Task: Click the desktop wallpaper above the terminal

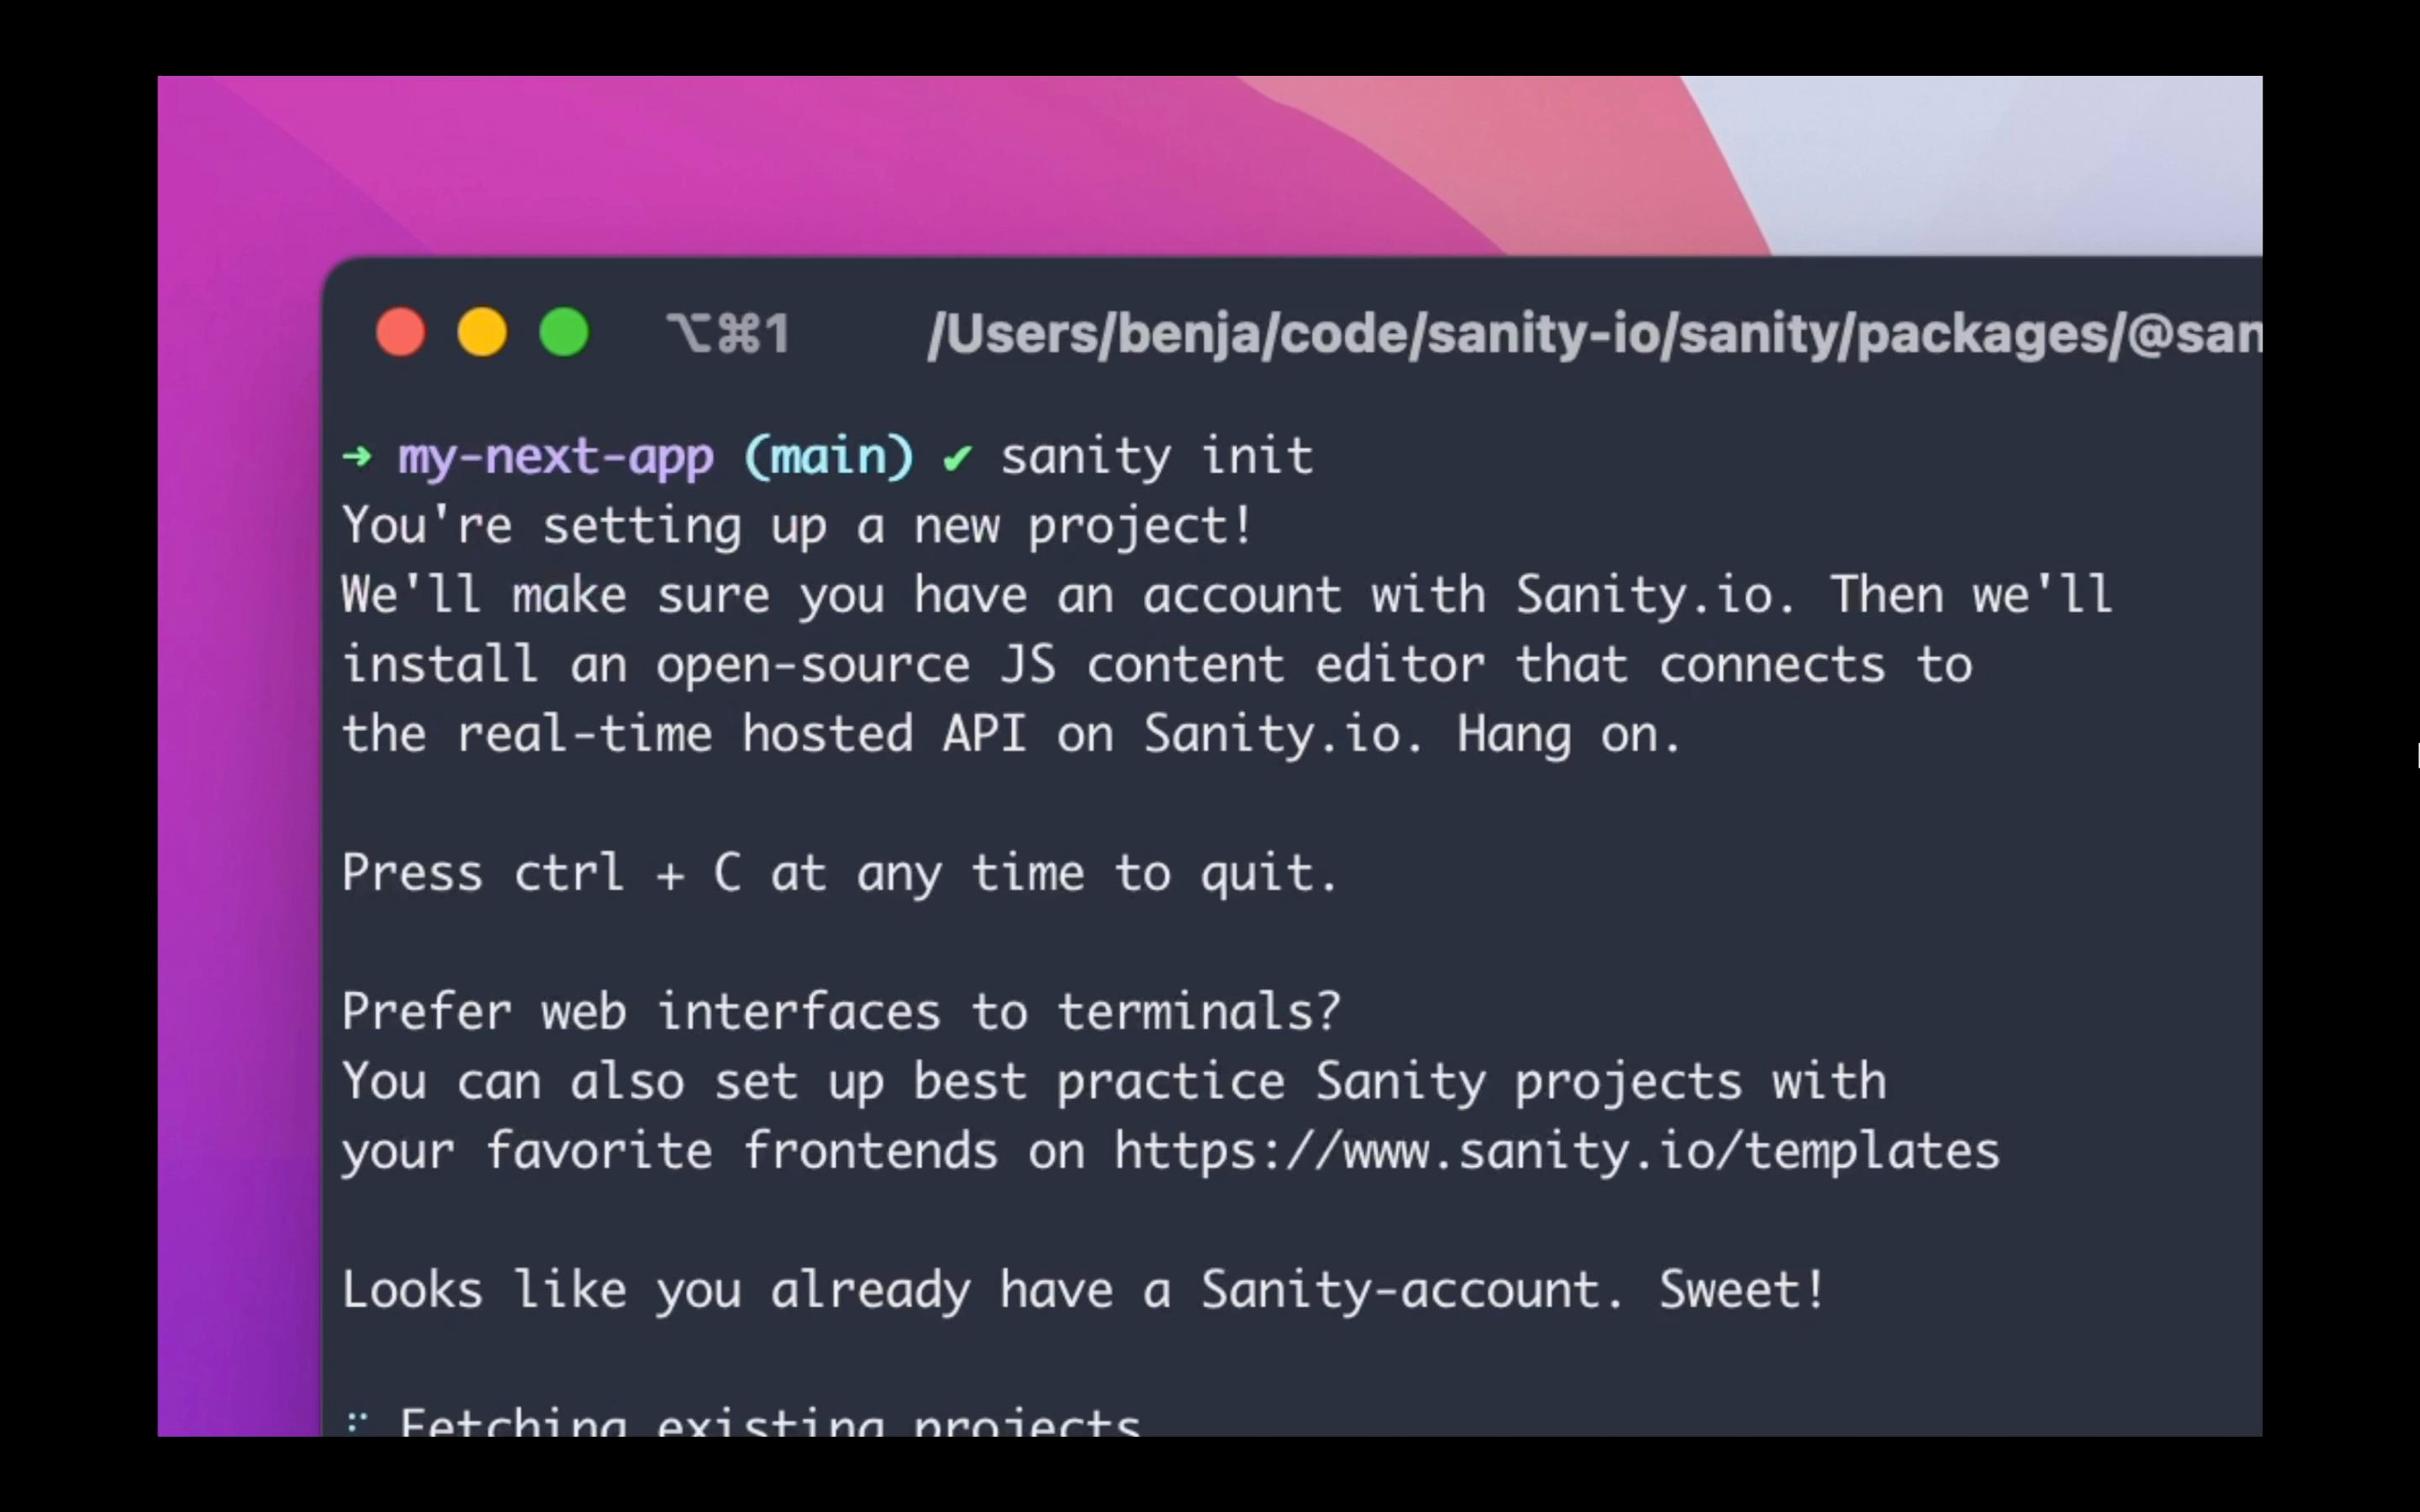Action: point(900,160)
